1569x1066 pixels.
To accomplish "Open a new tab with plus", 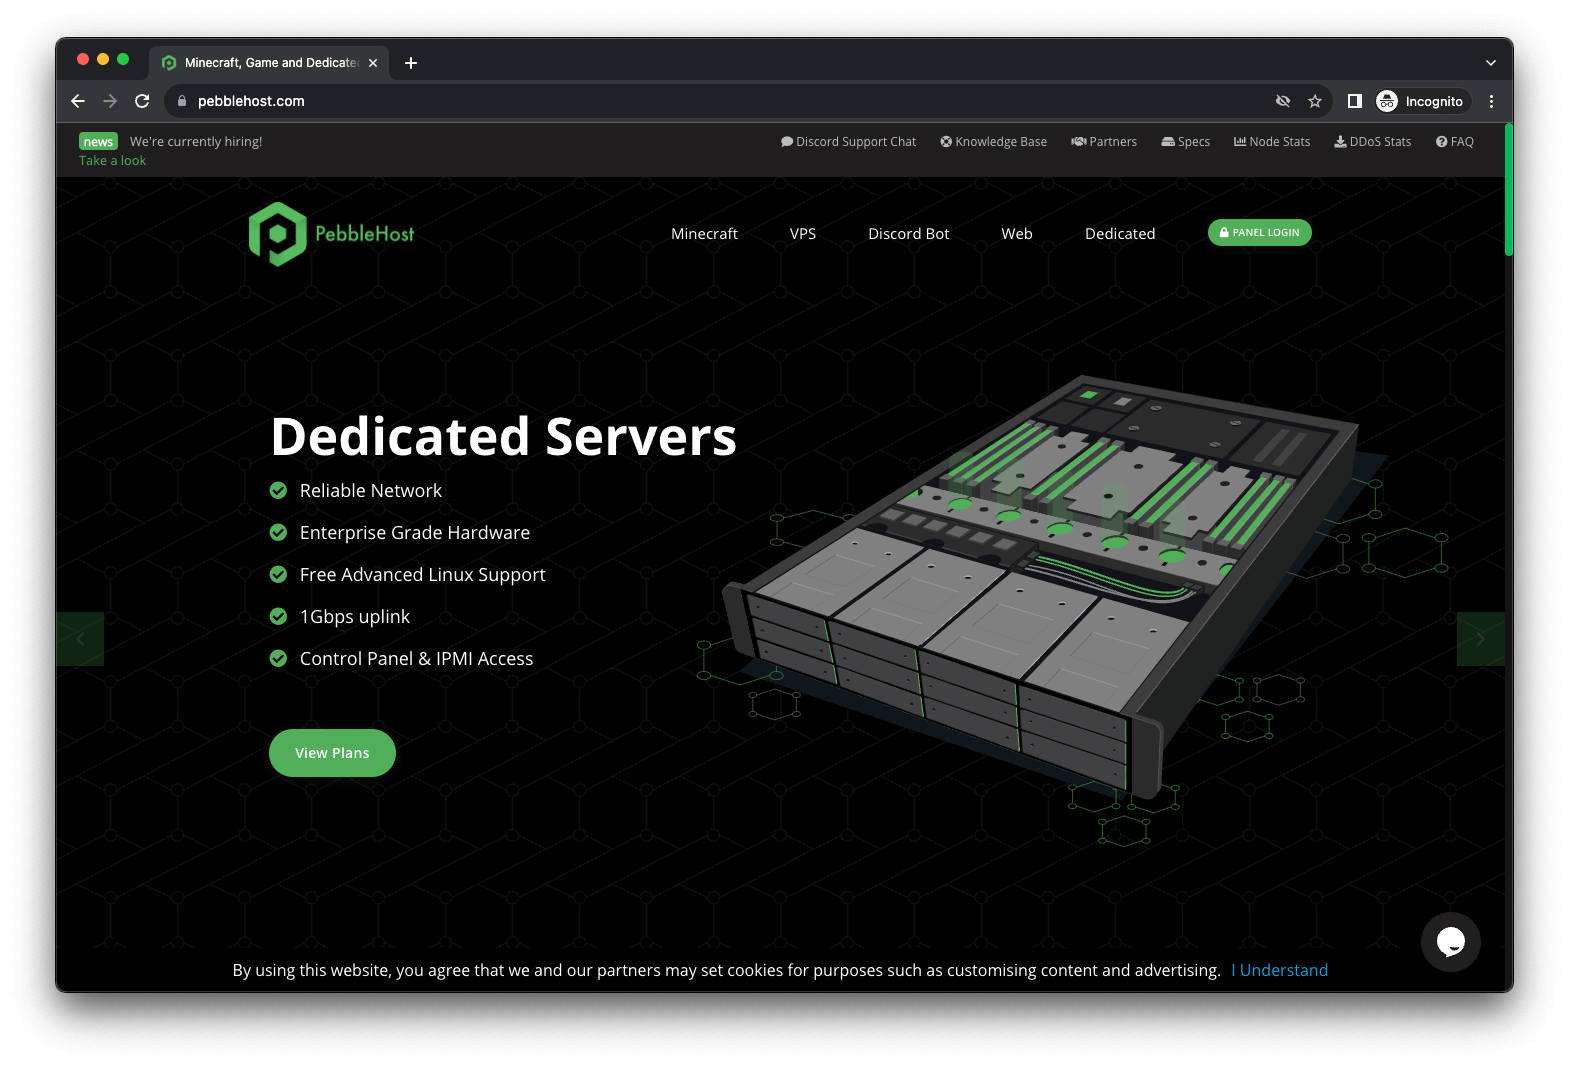I will point(411,63).
